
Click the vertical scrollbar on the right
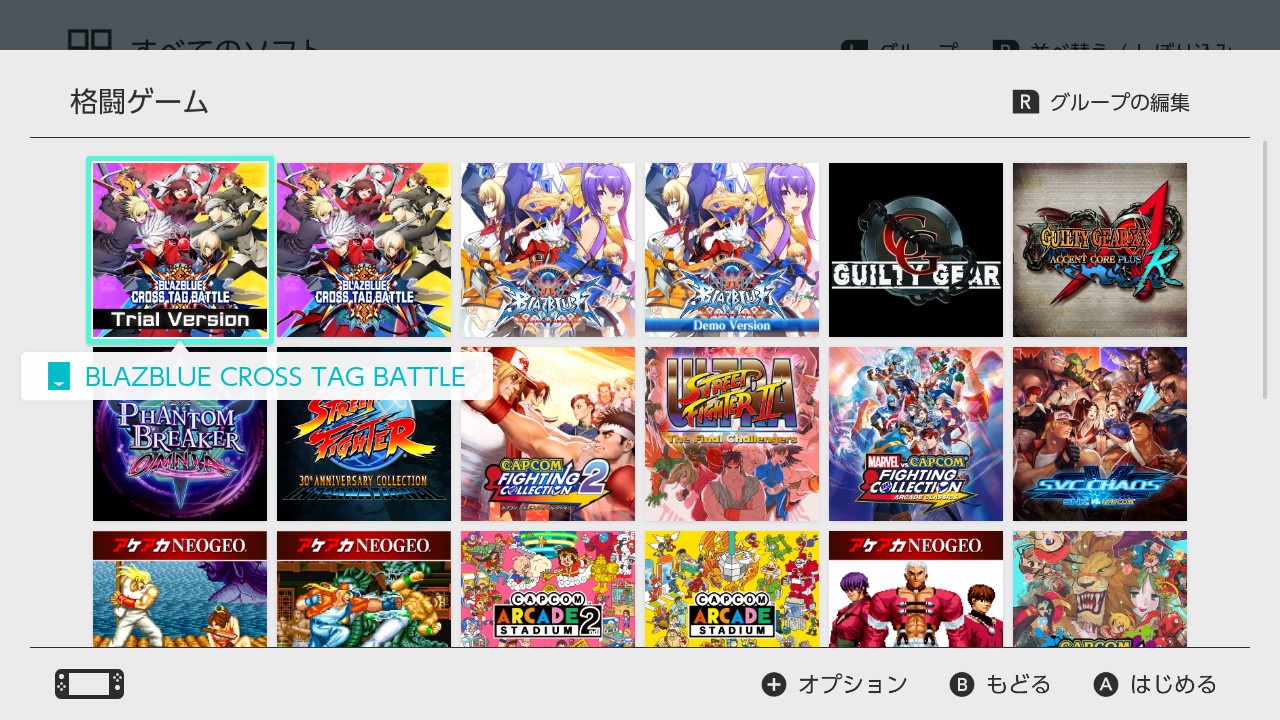[x=1266, y=270]
